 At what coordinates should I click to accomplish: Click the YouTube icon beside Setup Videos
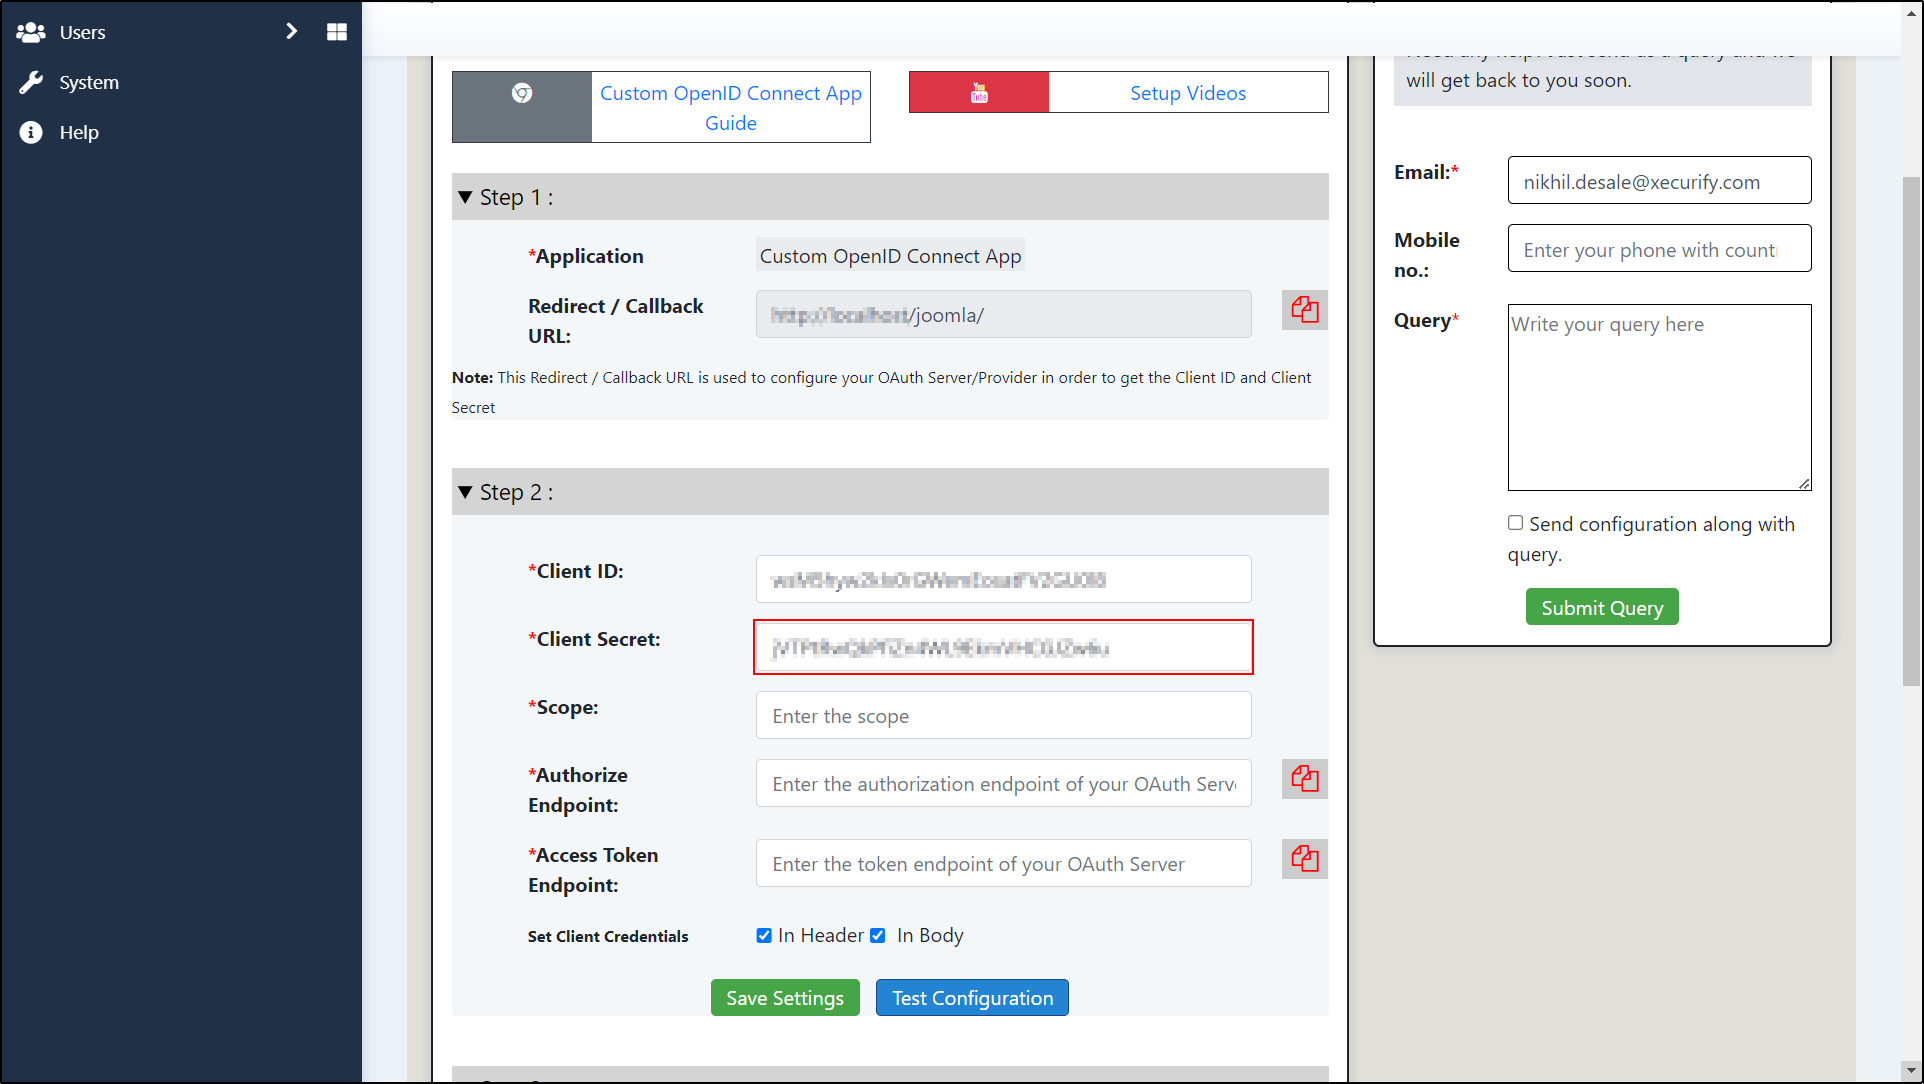(977, 92)
